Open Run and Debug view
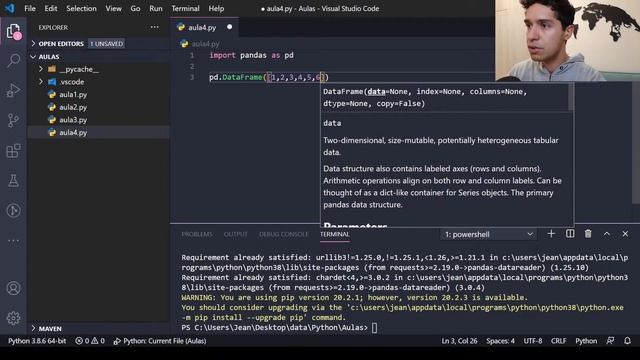The height and width of the screenshot is (360, 640). coord(13,90)
